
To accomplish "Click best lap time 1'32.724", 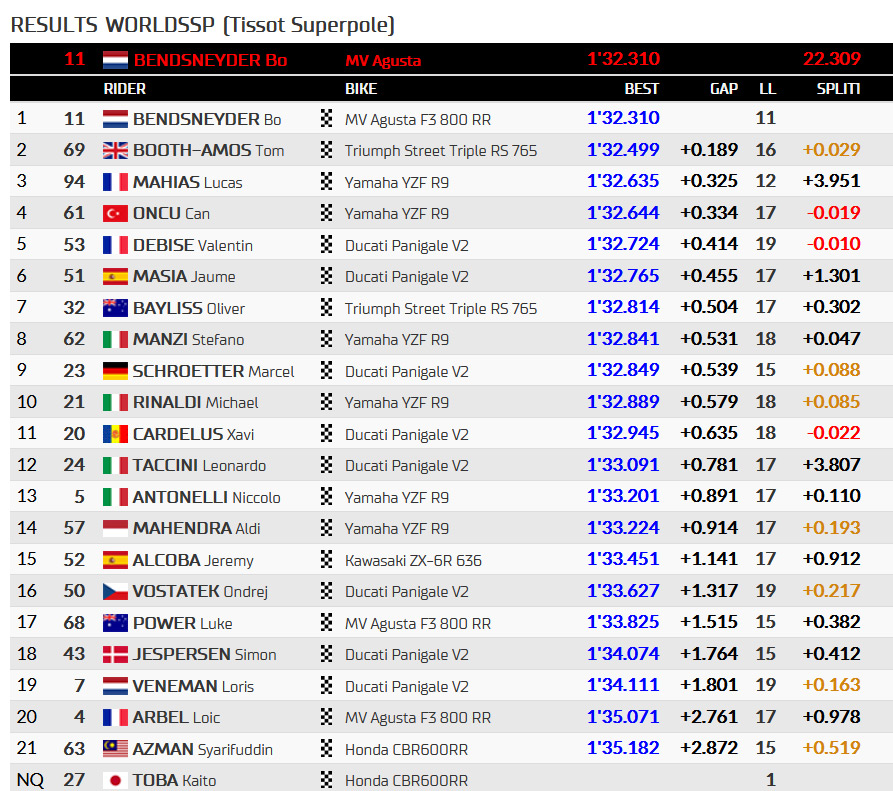I will click(x=623, y=244).
